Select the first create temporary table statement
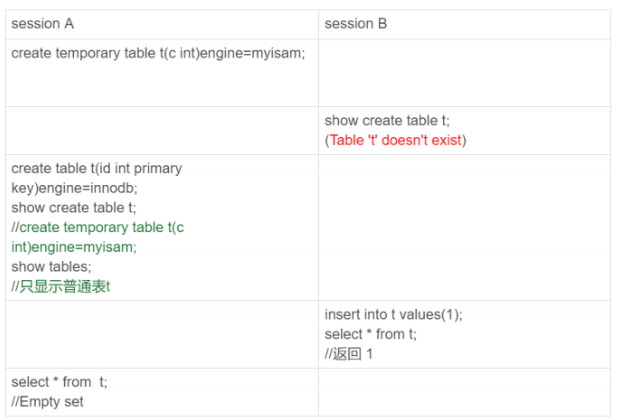This screenshot has width=619, height=420. pos(158,53)
